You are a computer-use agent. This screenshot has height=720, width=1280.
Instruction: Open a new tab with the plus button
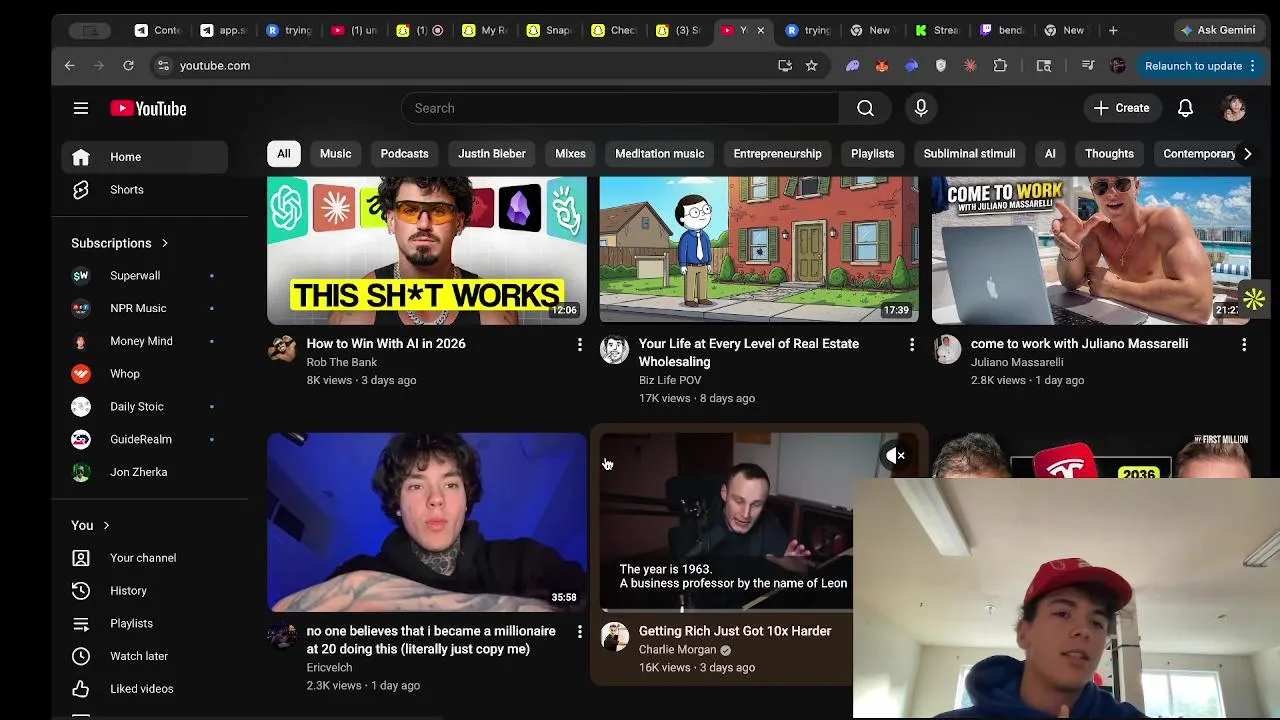[1113, 30]
